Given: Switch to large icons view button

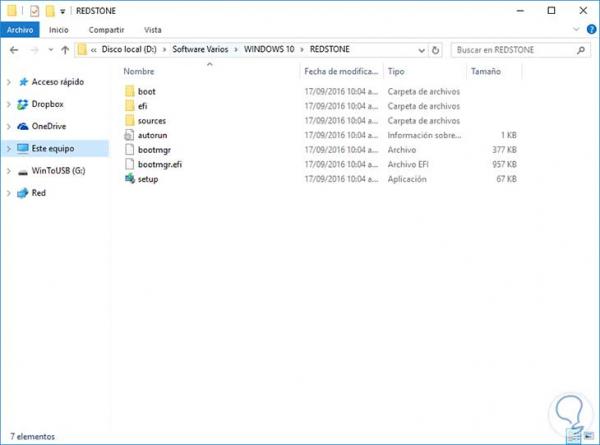Looking at the screenshot, I should [x=589, y=436].
